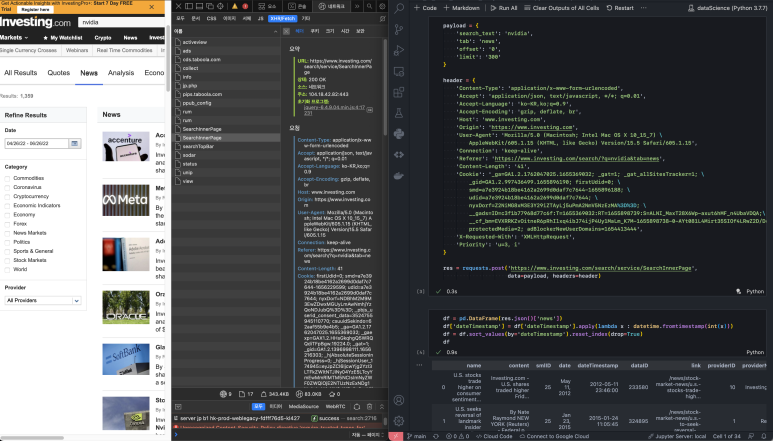The width and height of the screenshot is (773, 441).
Task: Click the nvidia search box
Action: point(121,22)
